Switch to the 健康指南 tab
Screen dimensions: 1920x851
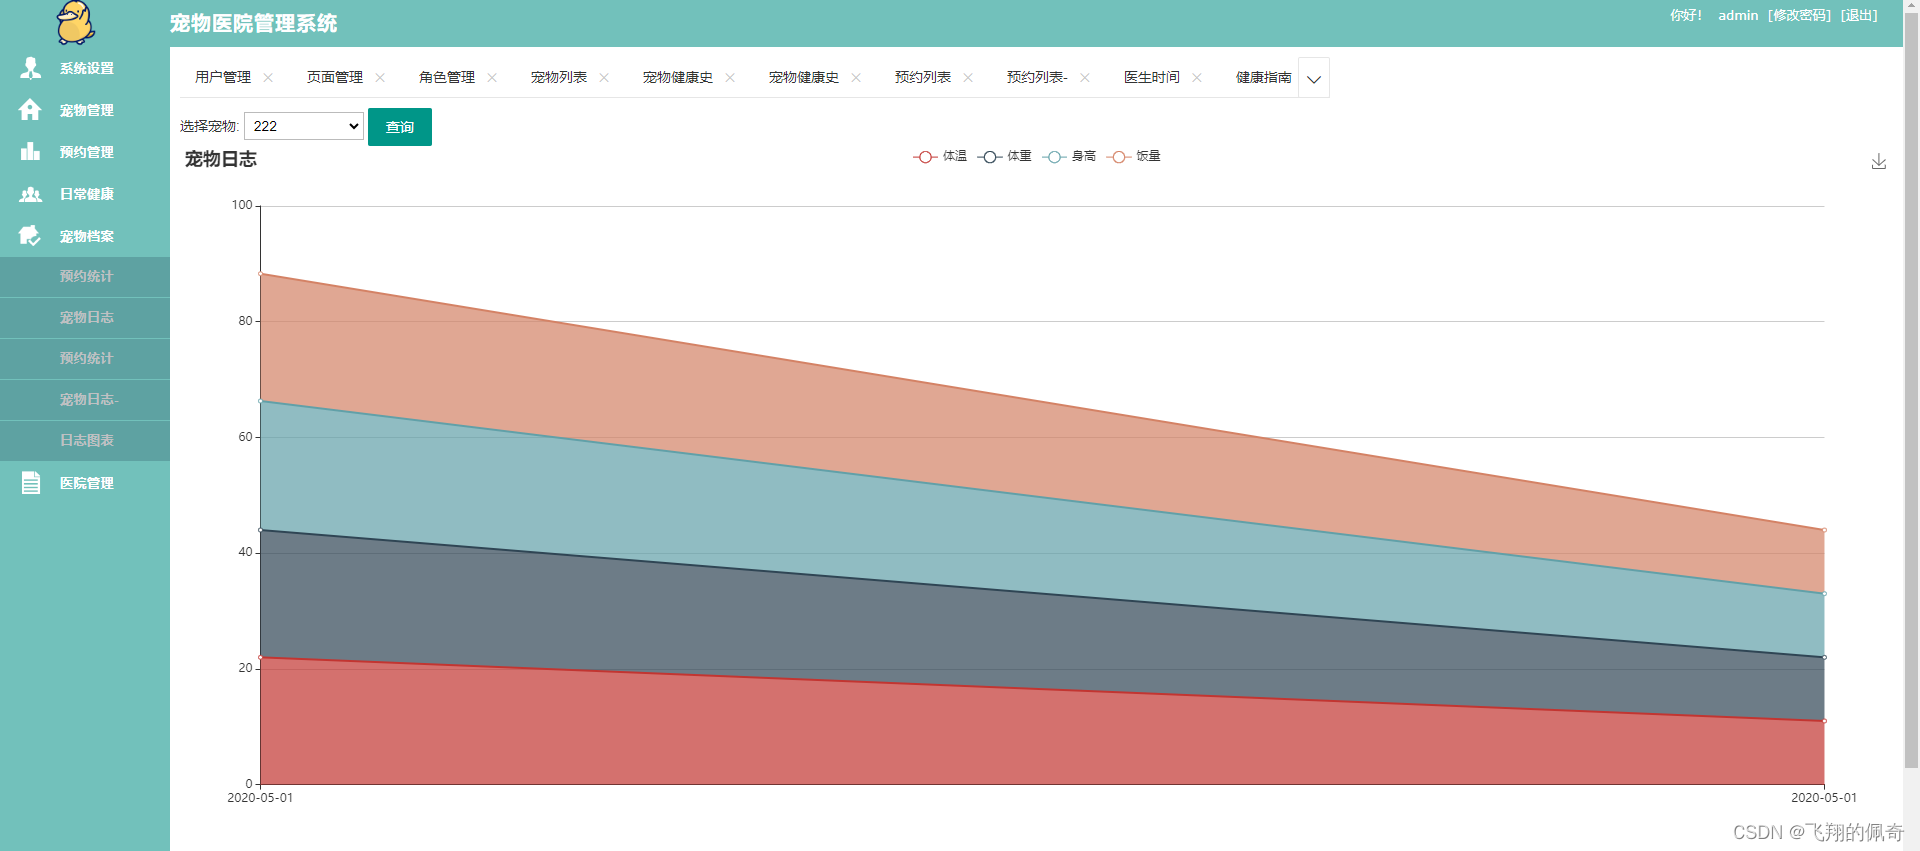click(x=1264, y=77)
